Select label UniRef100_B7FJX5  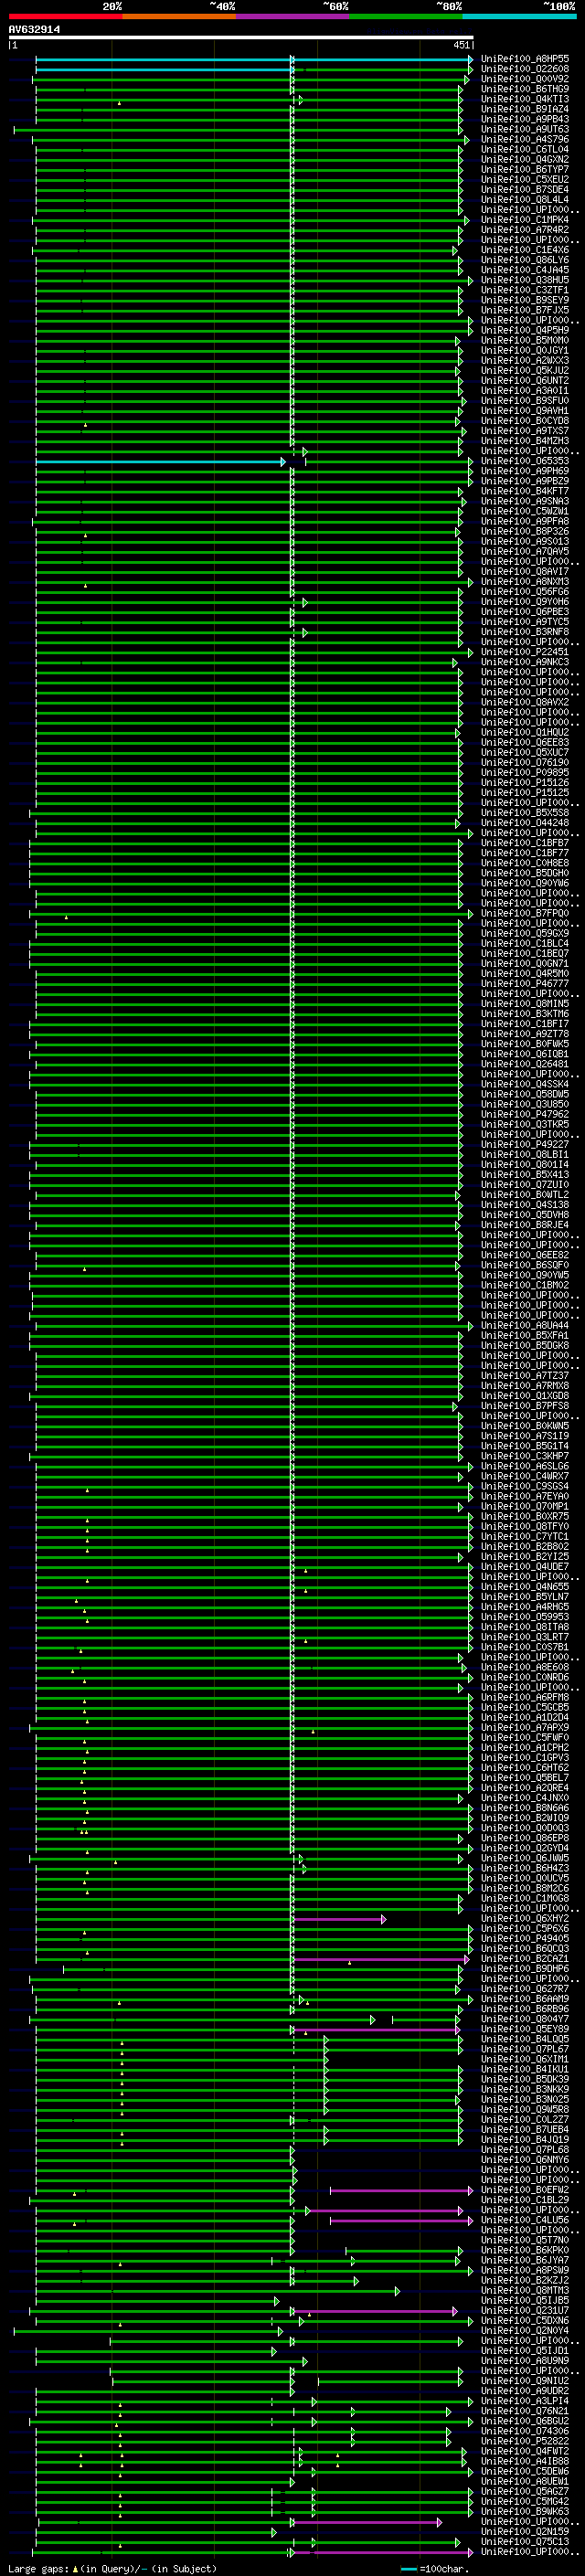[x=525, y=310]
